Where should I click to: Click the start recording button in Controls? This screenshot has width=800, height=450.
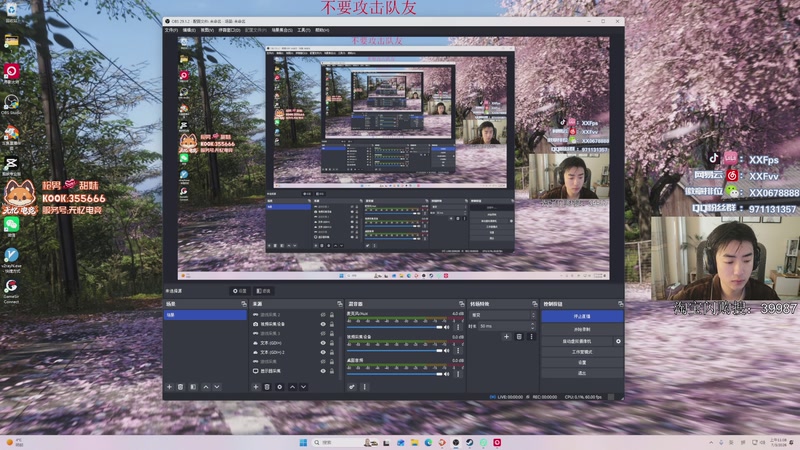click(x=582, y=330)
